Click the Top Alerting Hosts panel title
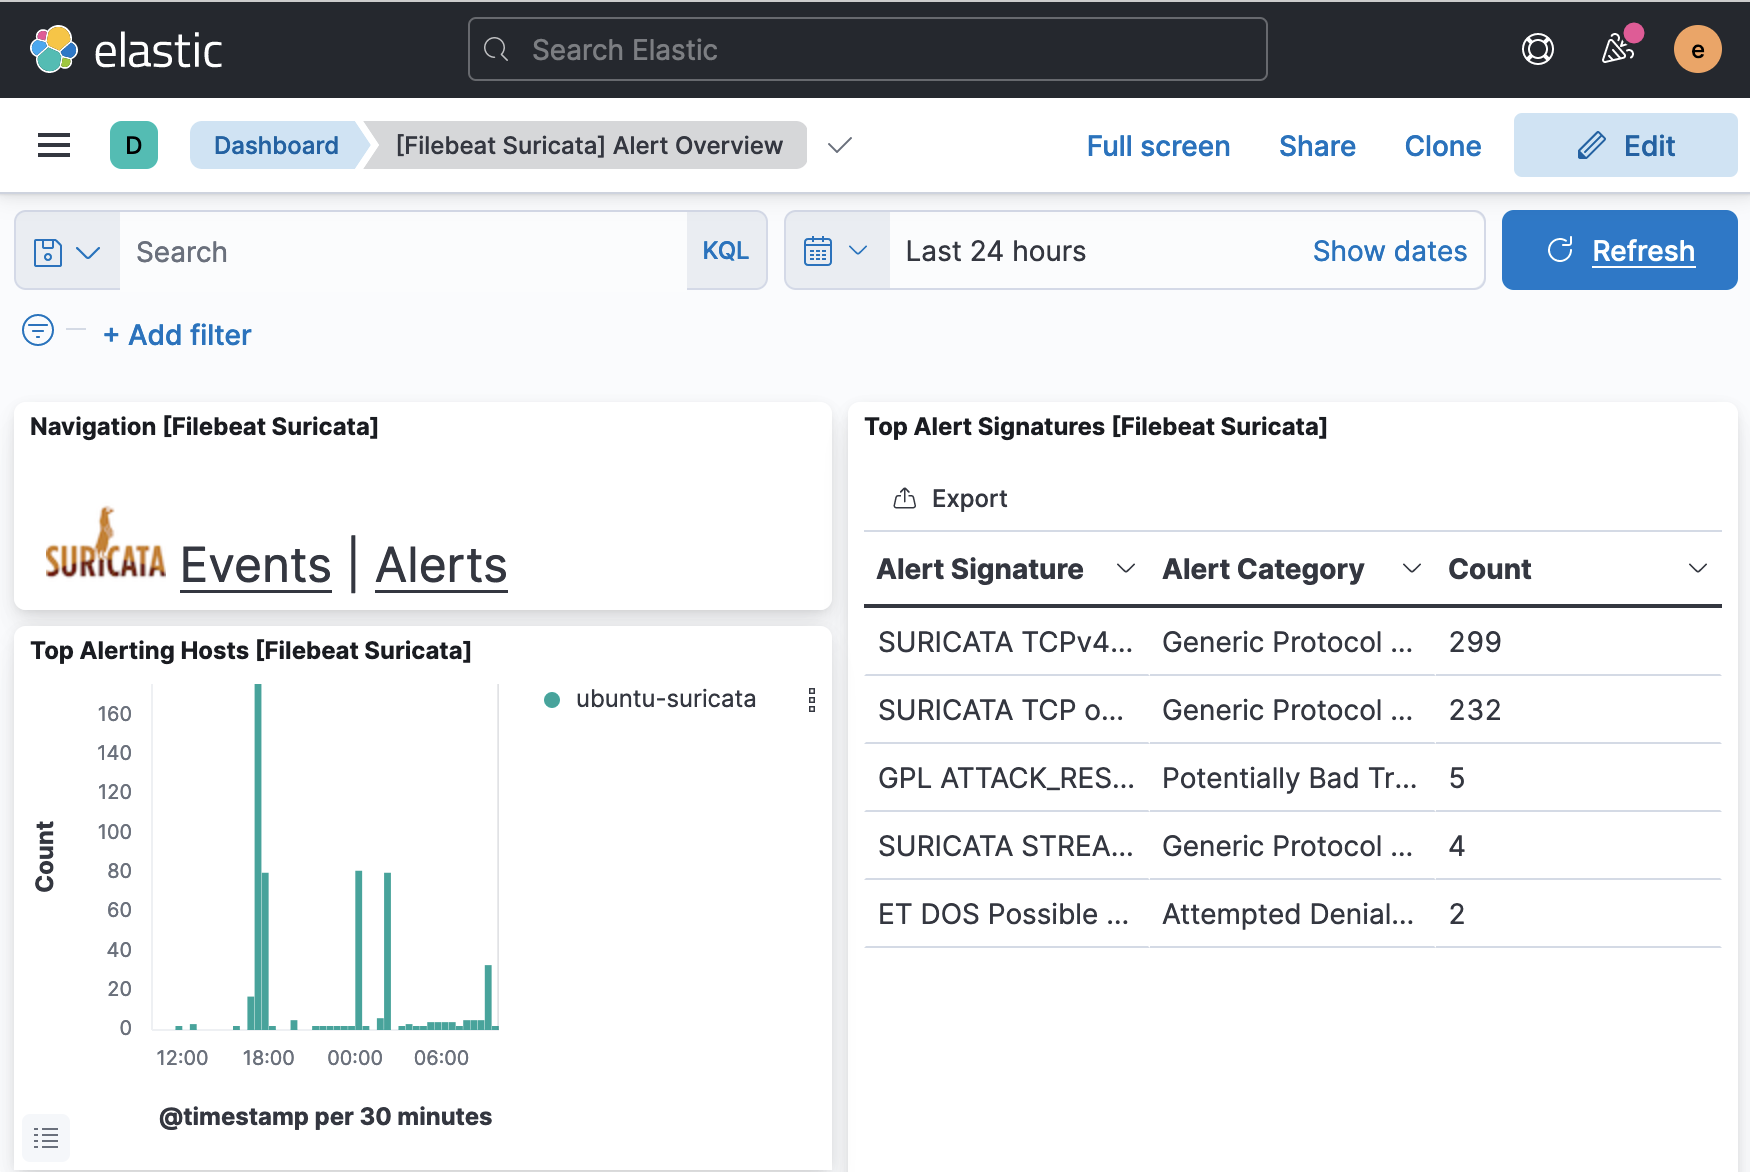The image size is (1750, 1172). 251,651
